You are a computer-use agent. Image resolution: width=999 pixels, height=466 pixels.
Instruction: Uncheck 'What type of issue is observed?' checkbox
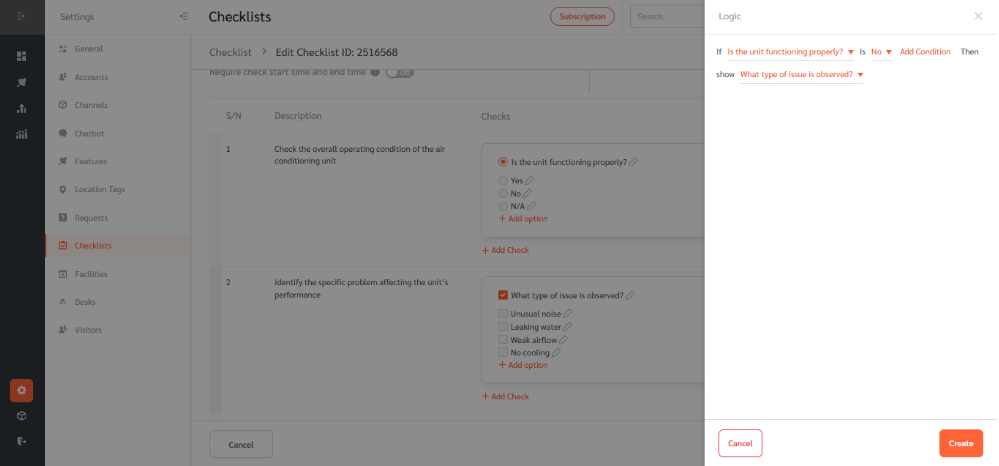click(x=503, y=295)
